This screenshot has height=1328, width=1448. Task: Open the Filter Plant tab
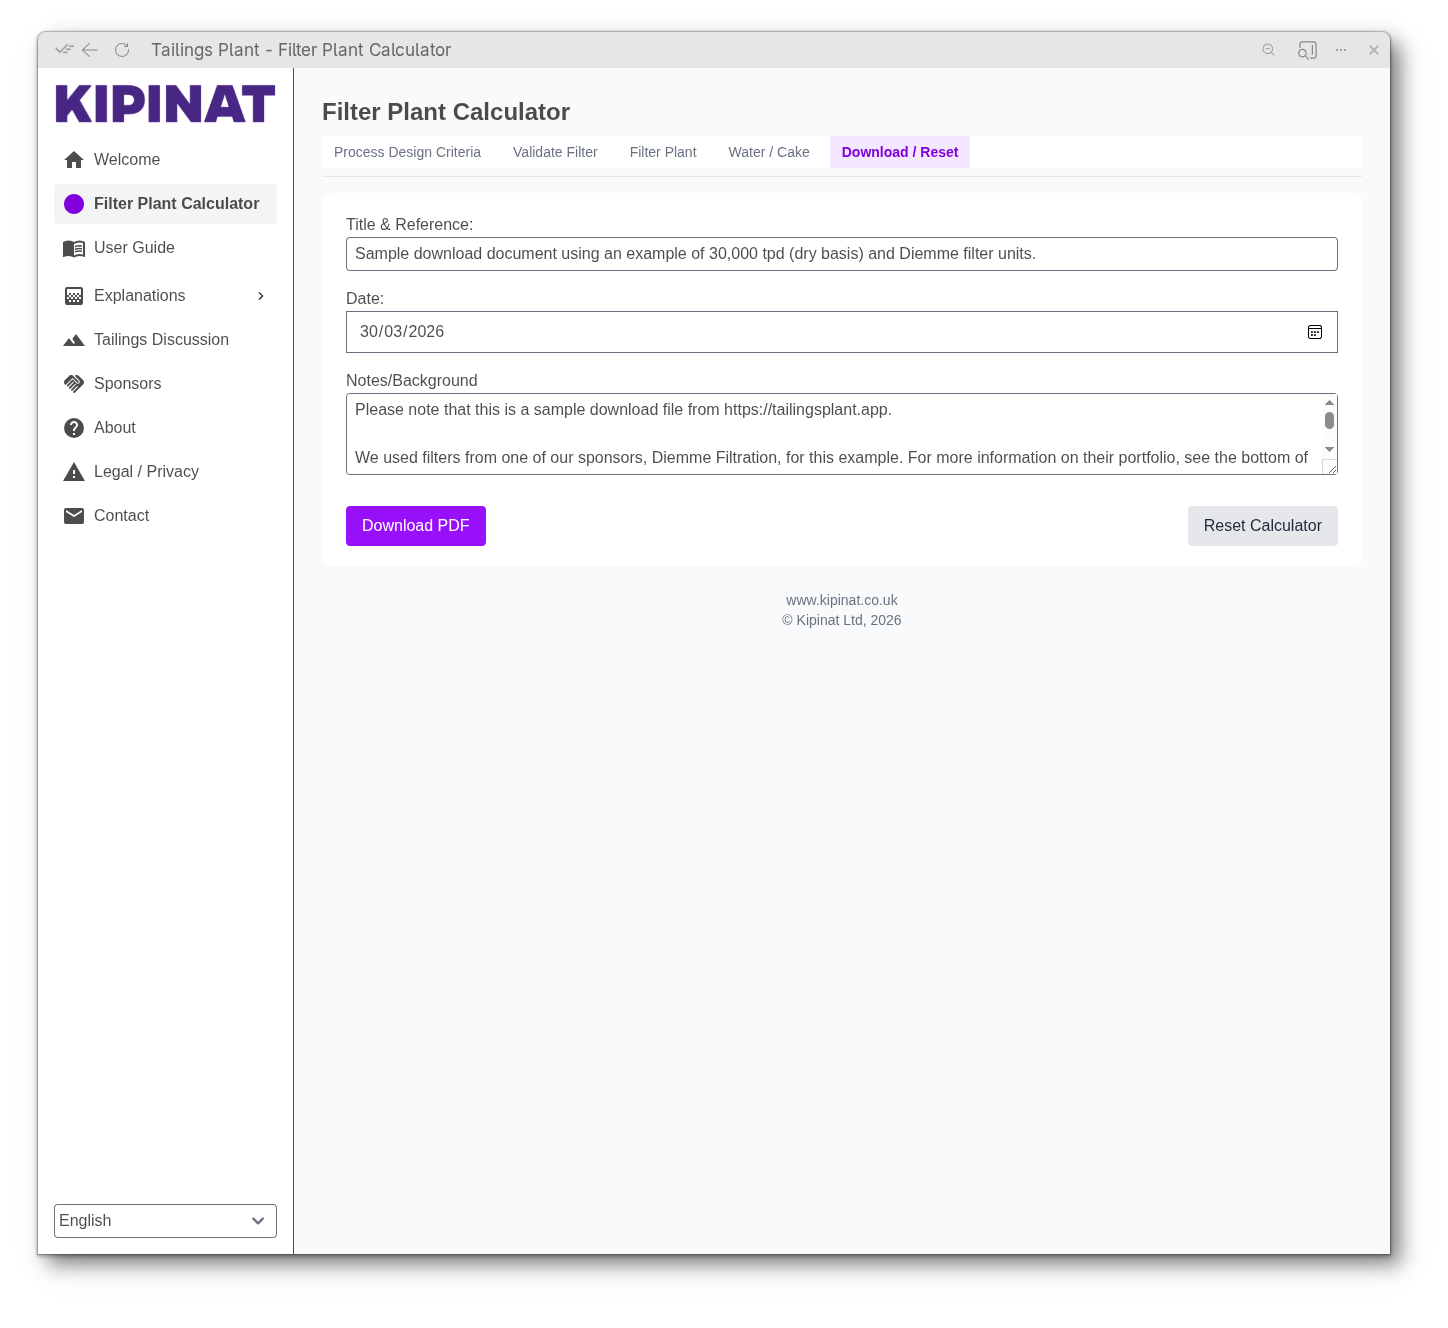[x=663, y=152]
